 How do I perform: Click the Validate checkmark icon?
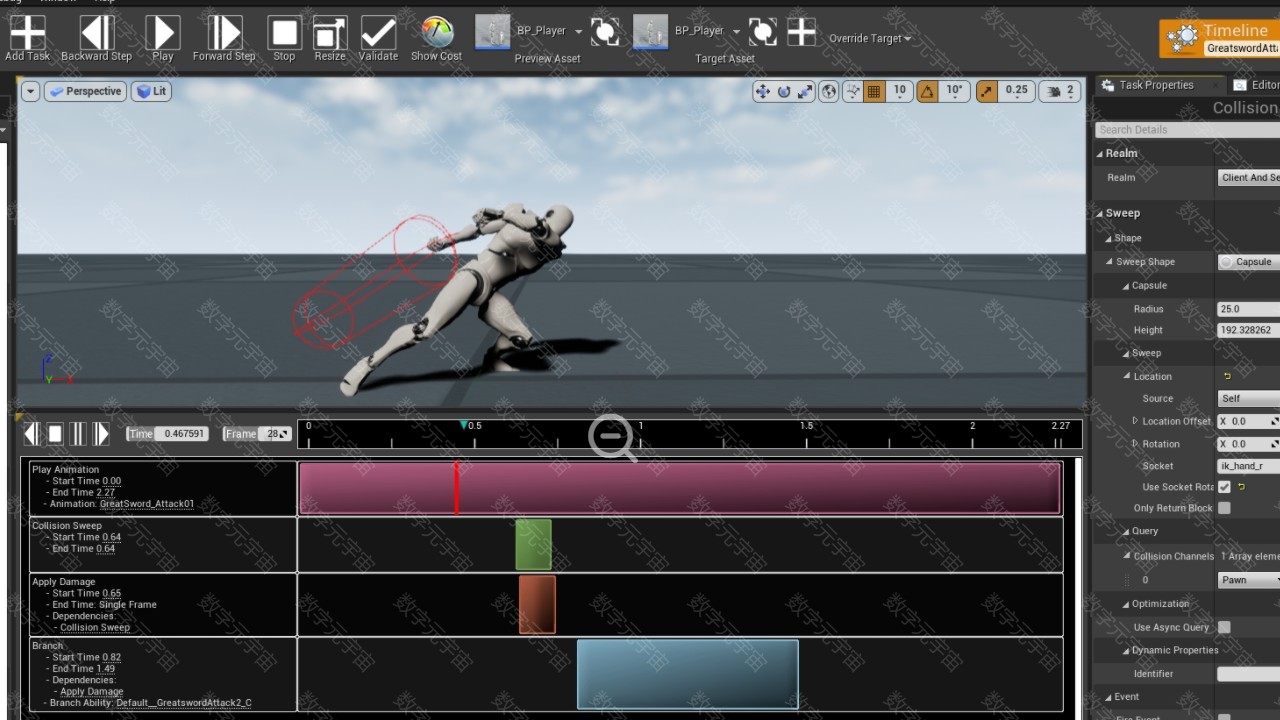tap(378, 36)
